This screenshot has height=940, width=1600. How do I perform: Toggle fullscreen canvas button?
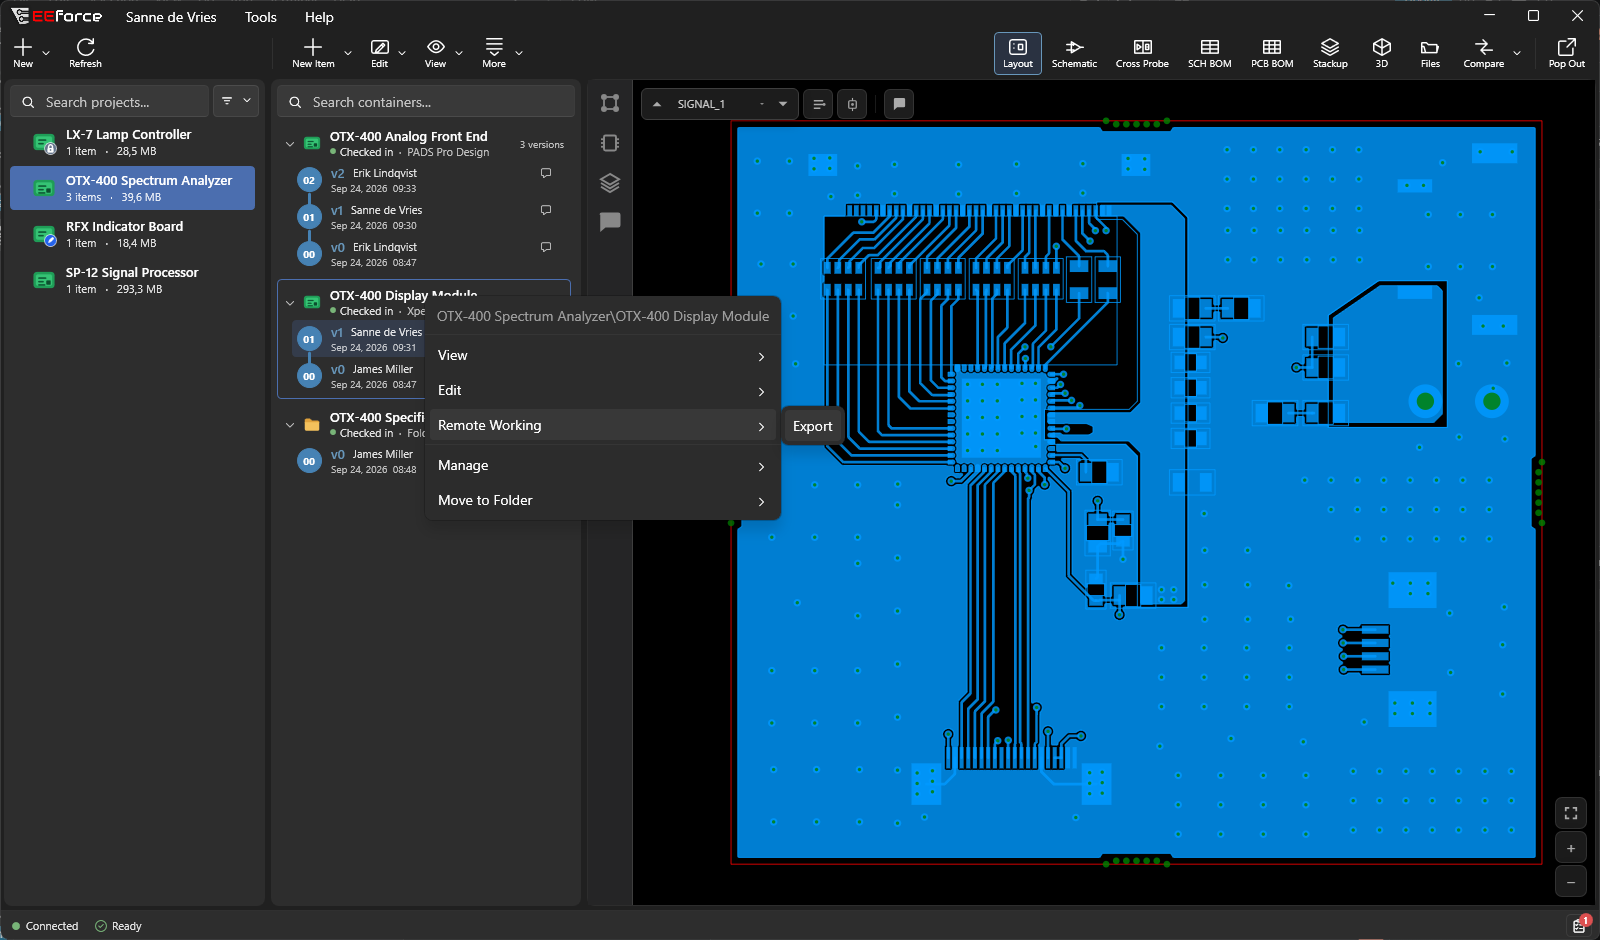click(1571, 813)
